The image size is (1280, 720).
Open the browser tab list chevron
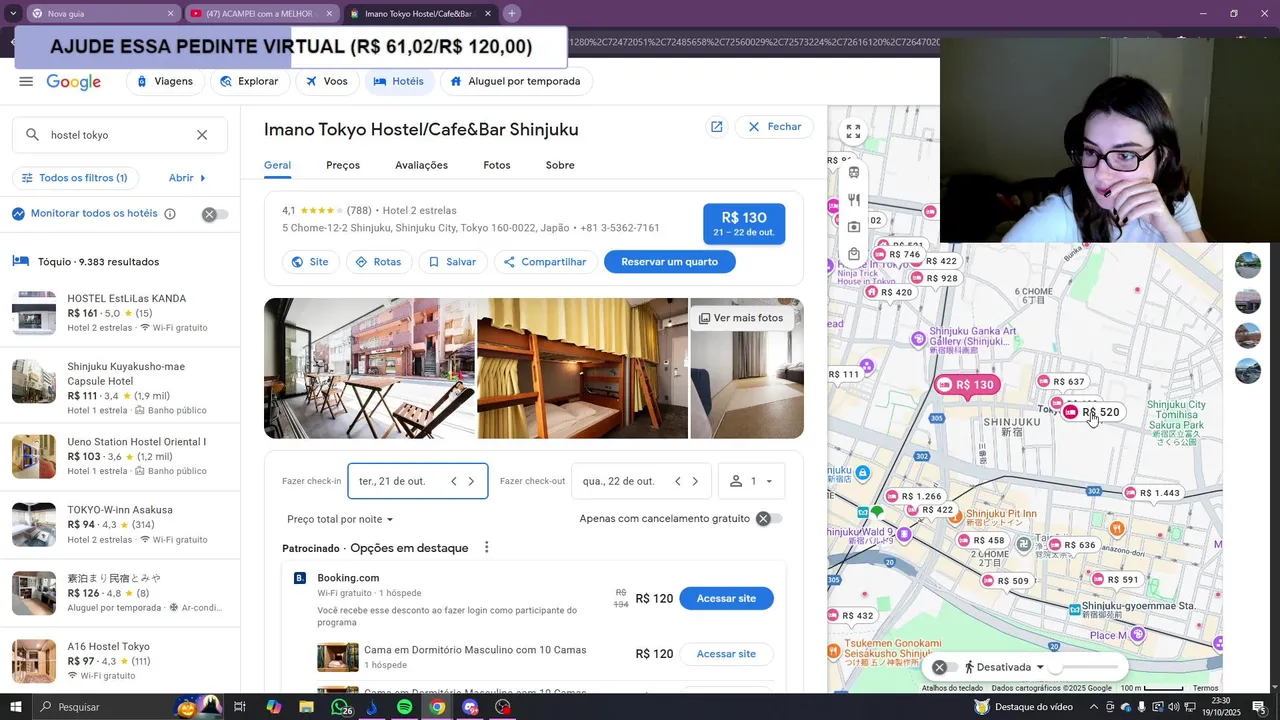pyautogui.click(x=13, y=13)
